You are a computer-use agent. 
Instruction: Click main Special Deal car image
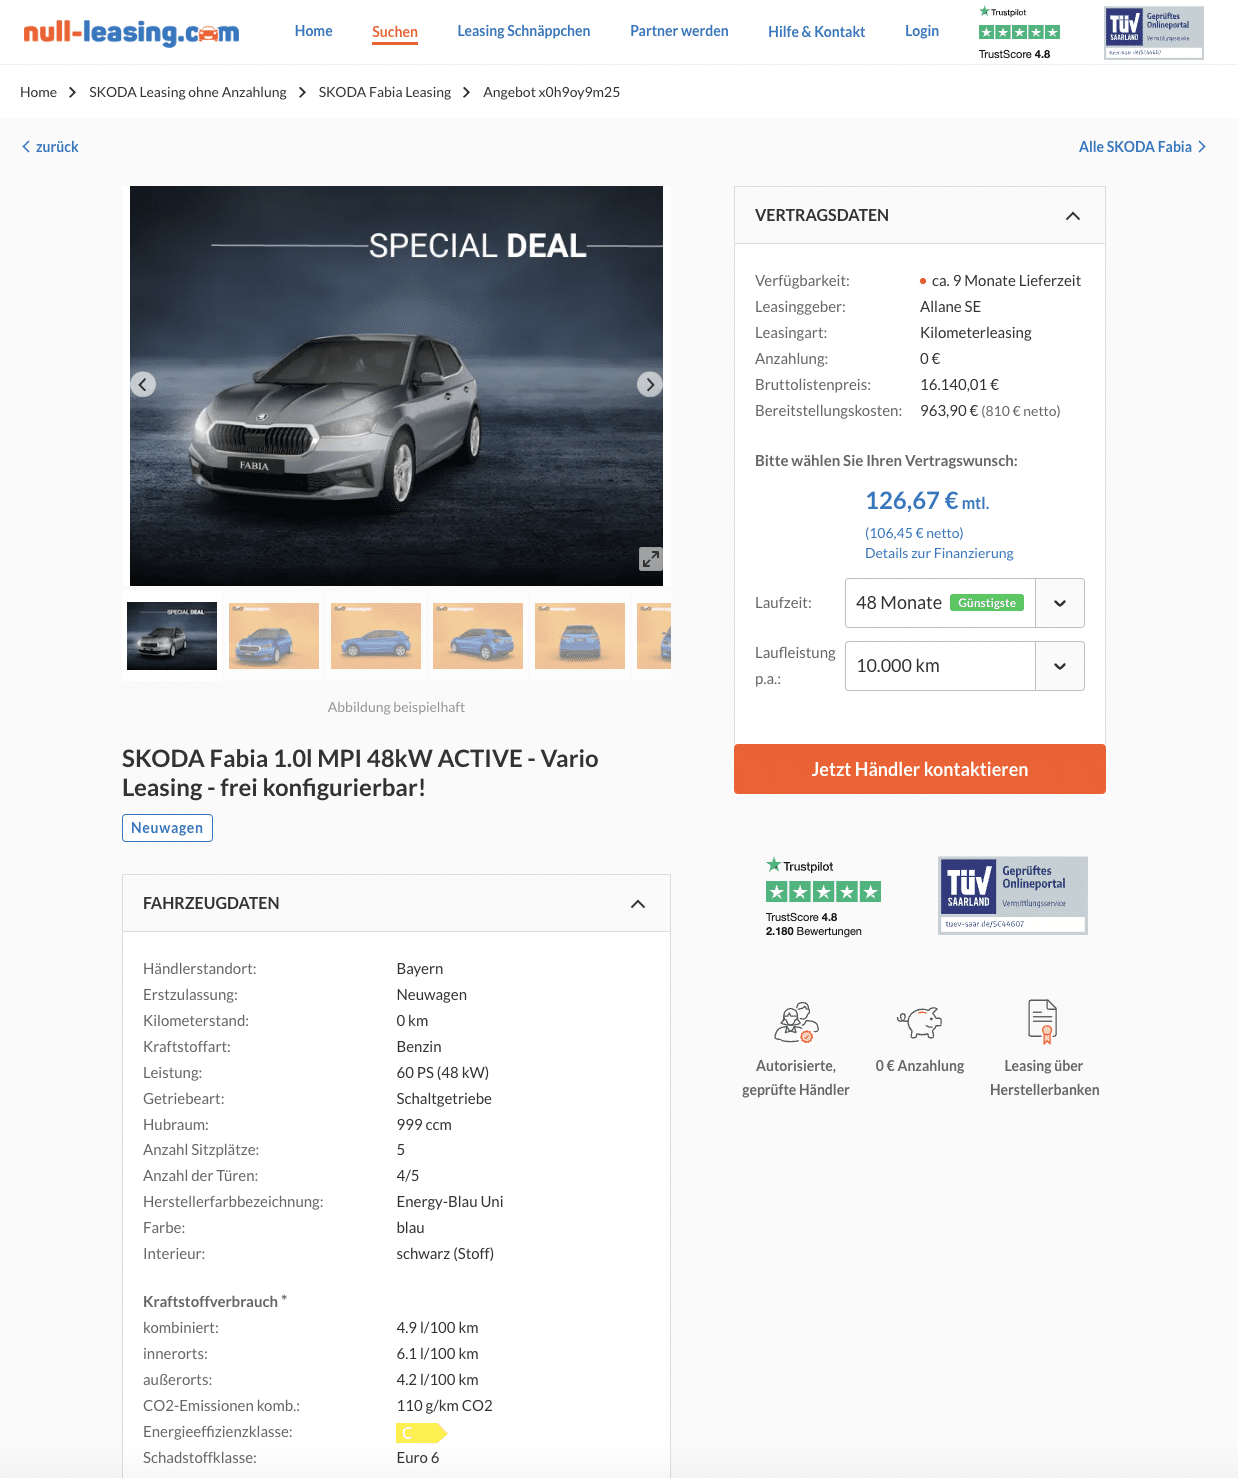click(396, 386)
